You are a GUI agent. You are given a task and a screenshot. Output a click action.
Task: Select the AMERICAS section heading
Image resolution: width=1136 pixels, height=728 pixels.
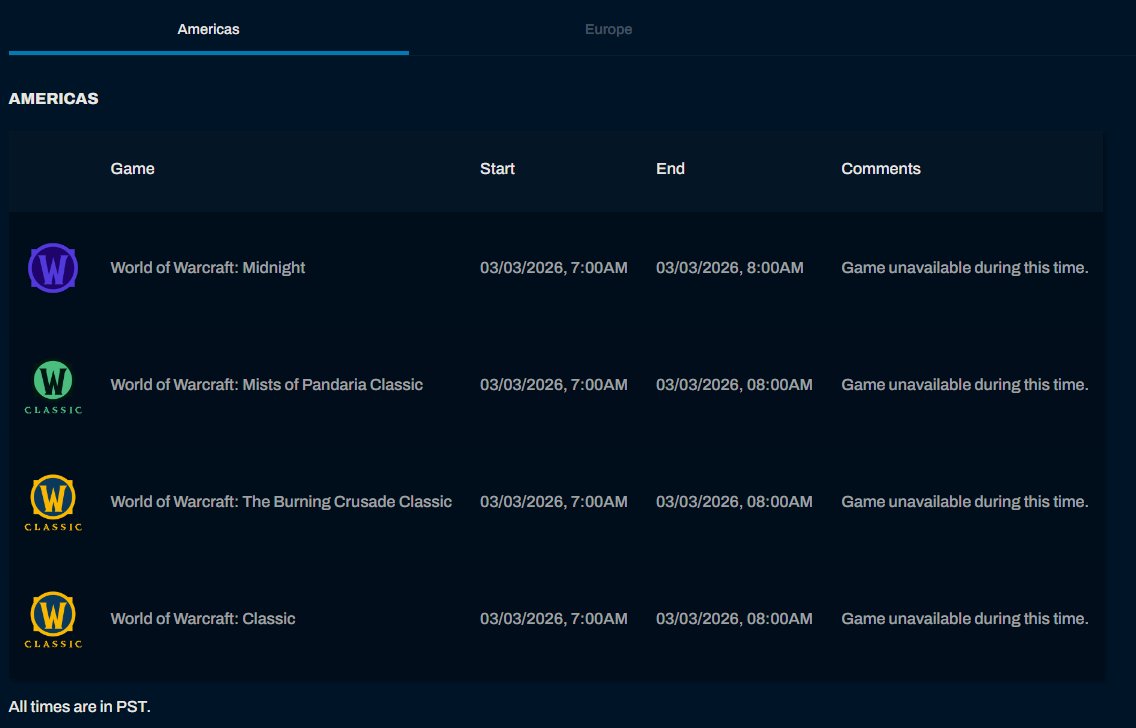pyautogui.click(x=54, y=99)
